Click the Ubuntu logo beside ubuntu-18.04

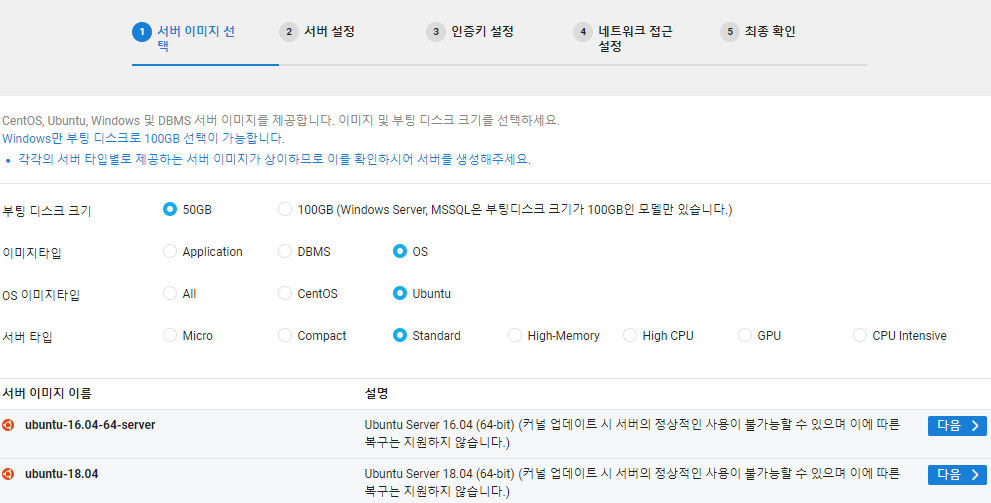coord(8,474)
